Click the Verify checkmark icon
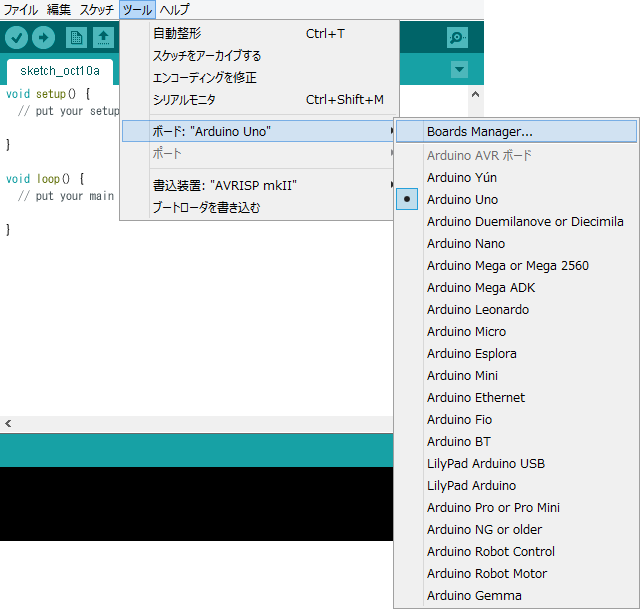641x609 pixels. 16,38
